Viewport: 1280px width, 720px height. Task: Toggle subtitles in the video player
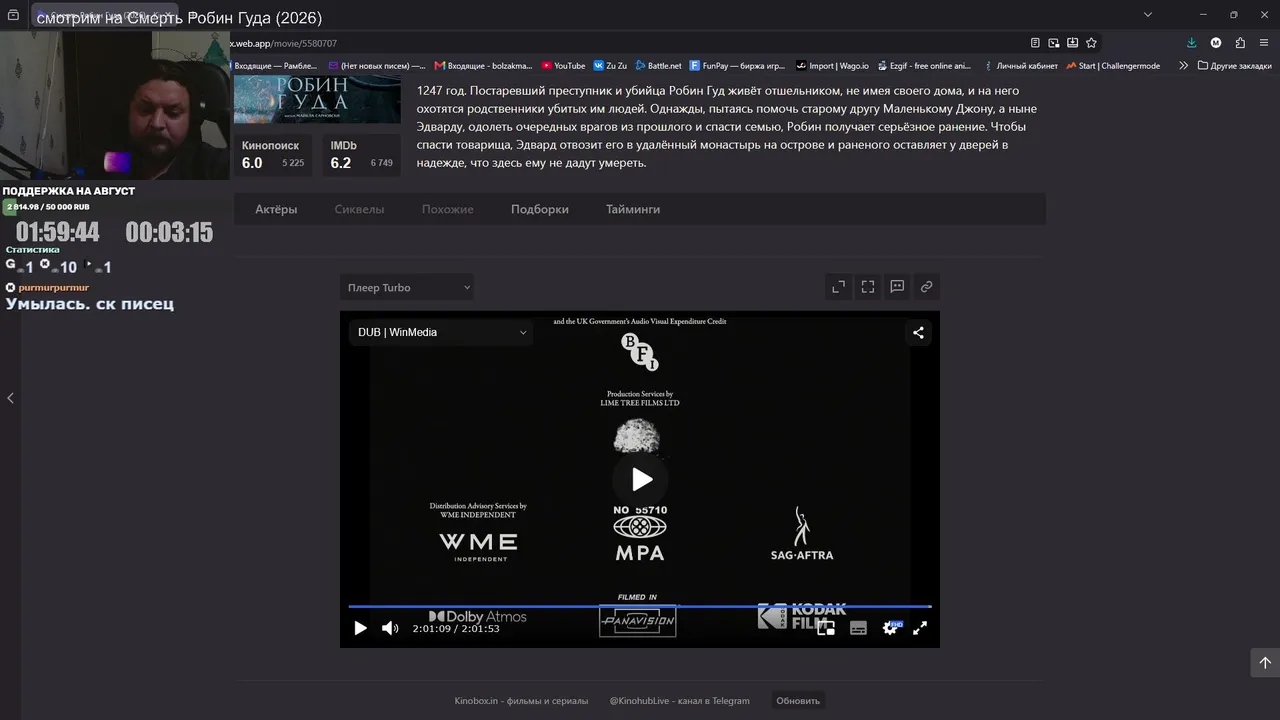tap(858, 628)
